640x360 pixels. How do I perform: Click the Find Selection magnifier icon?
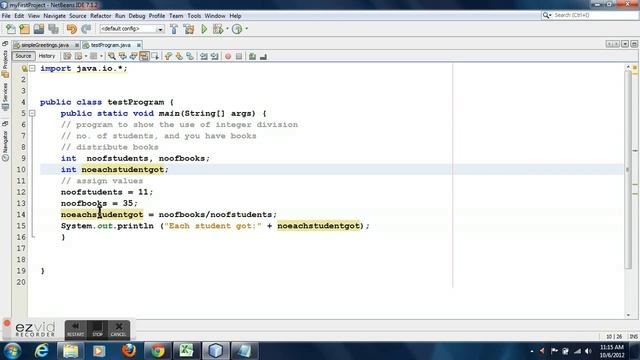[111, 56]
